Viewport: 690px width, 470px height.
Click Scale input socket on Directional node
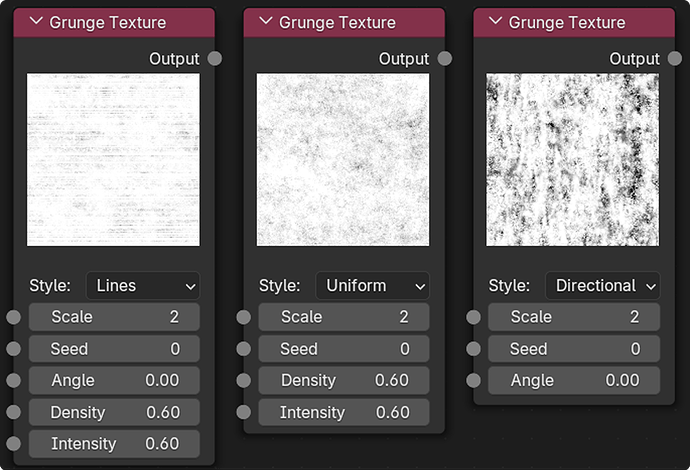click(473, 317)
